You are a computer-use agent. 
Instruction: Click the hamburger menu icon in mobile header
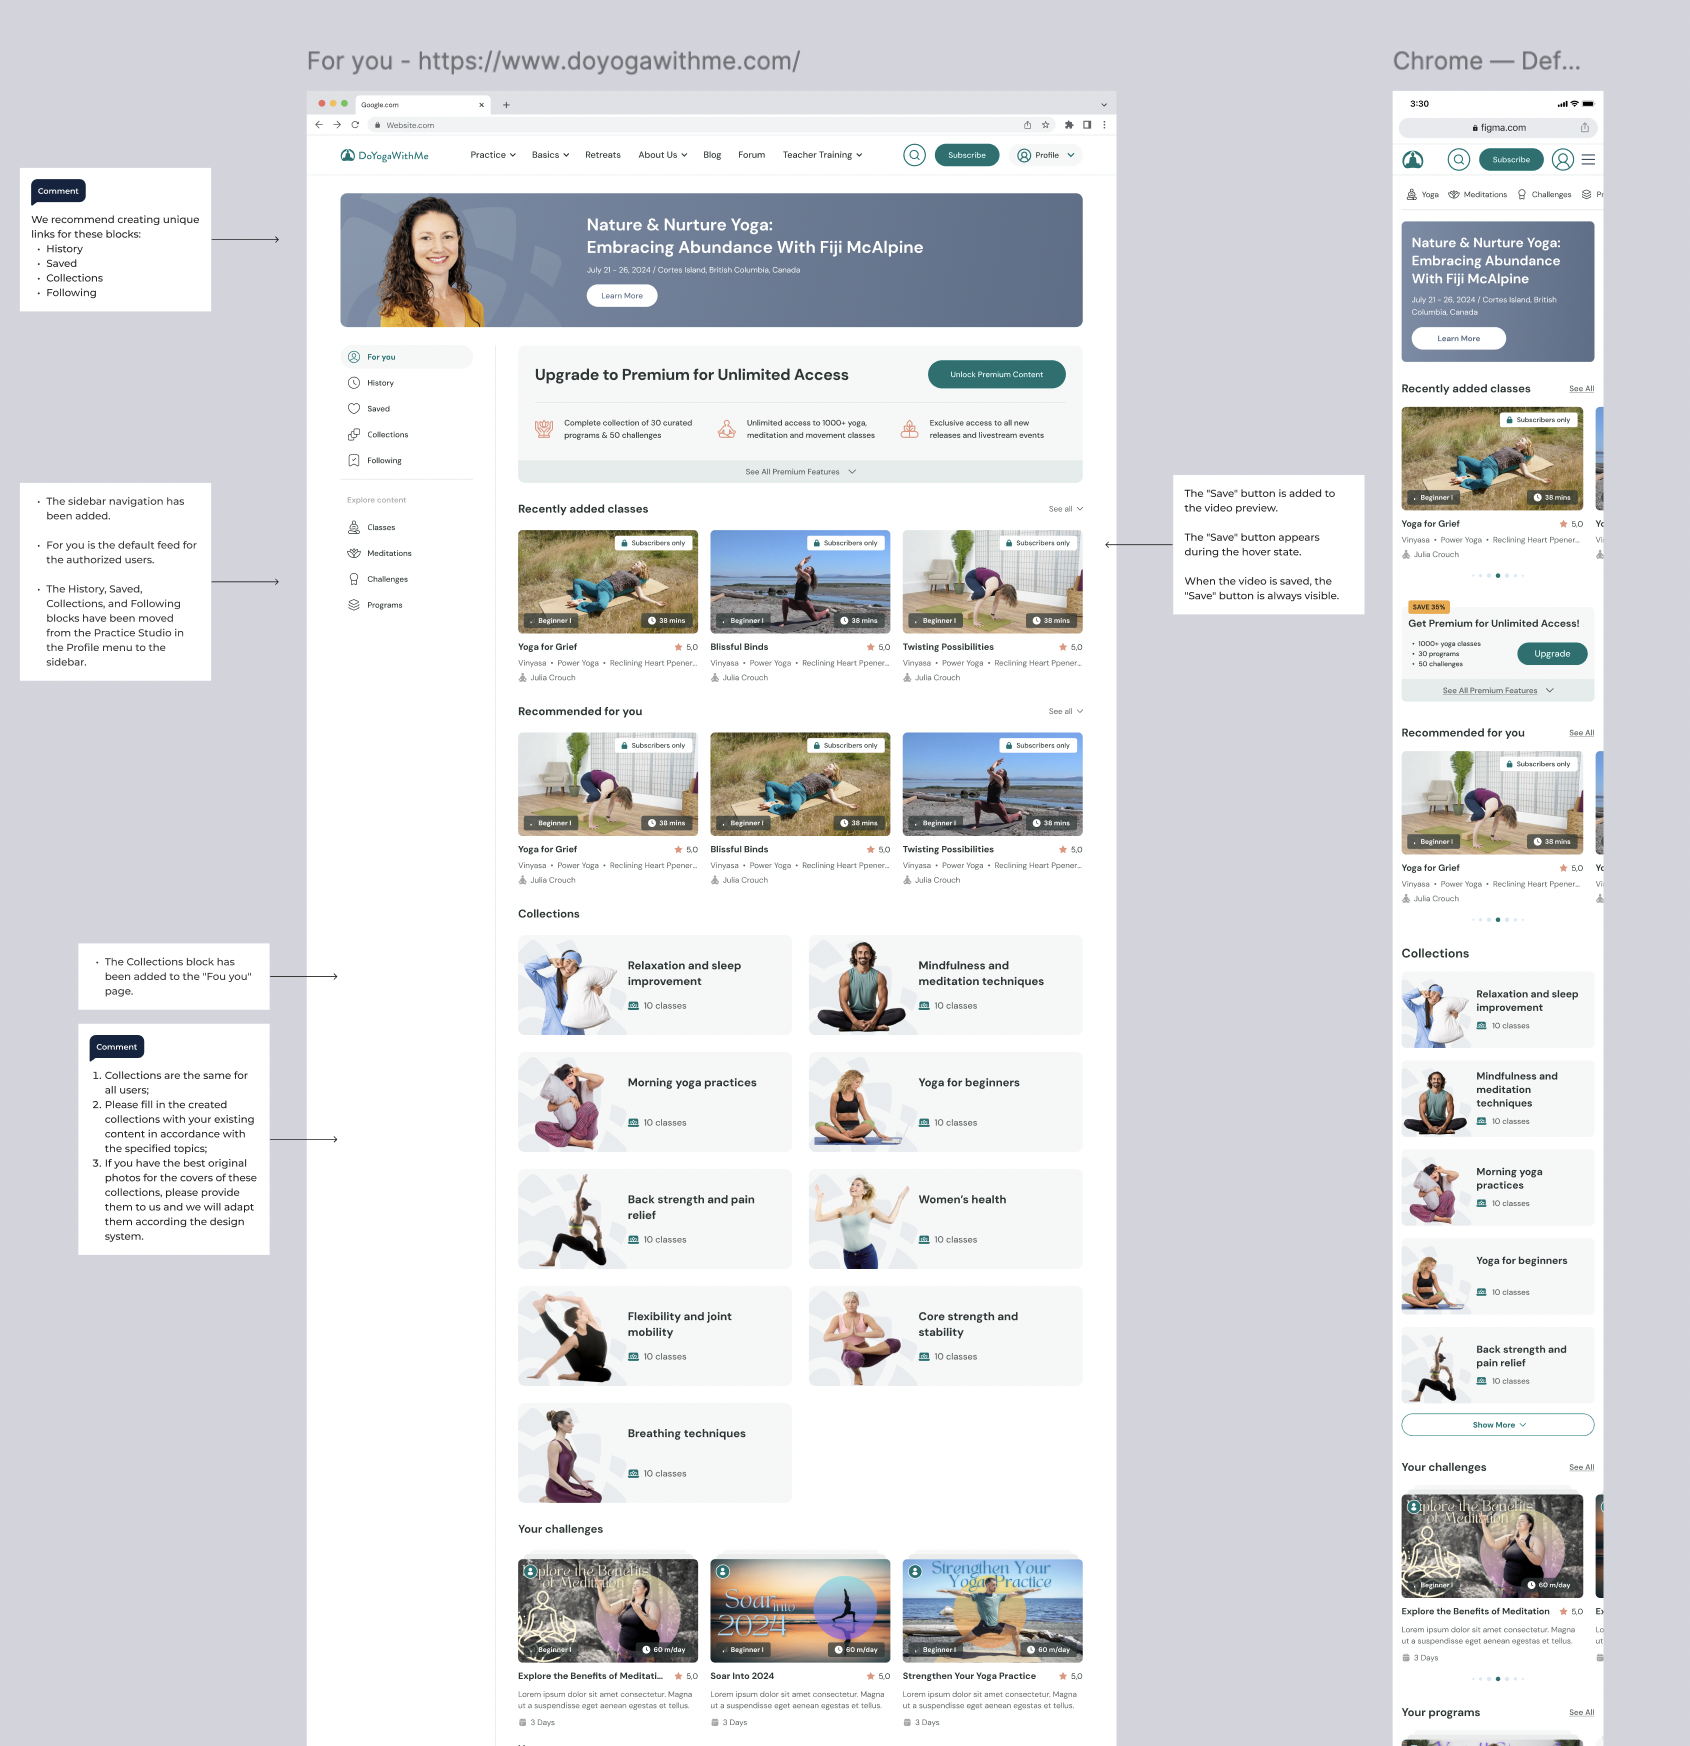(1588, 159)
